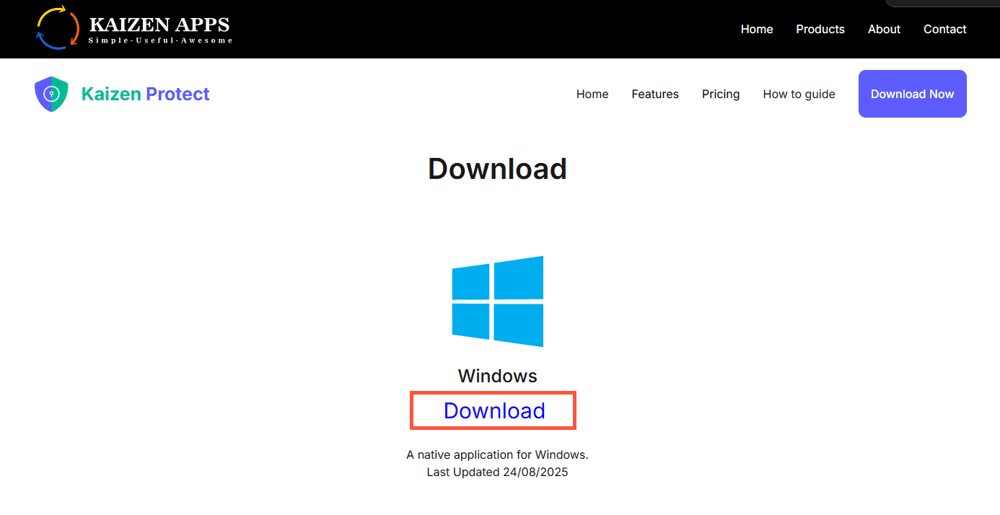Select Home in the Kaizen Protect navigation
The image size is (1000, 515).
pyautogui.click(x=592, y=94)
